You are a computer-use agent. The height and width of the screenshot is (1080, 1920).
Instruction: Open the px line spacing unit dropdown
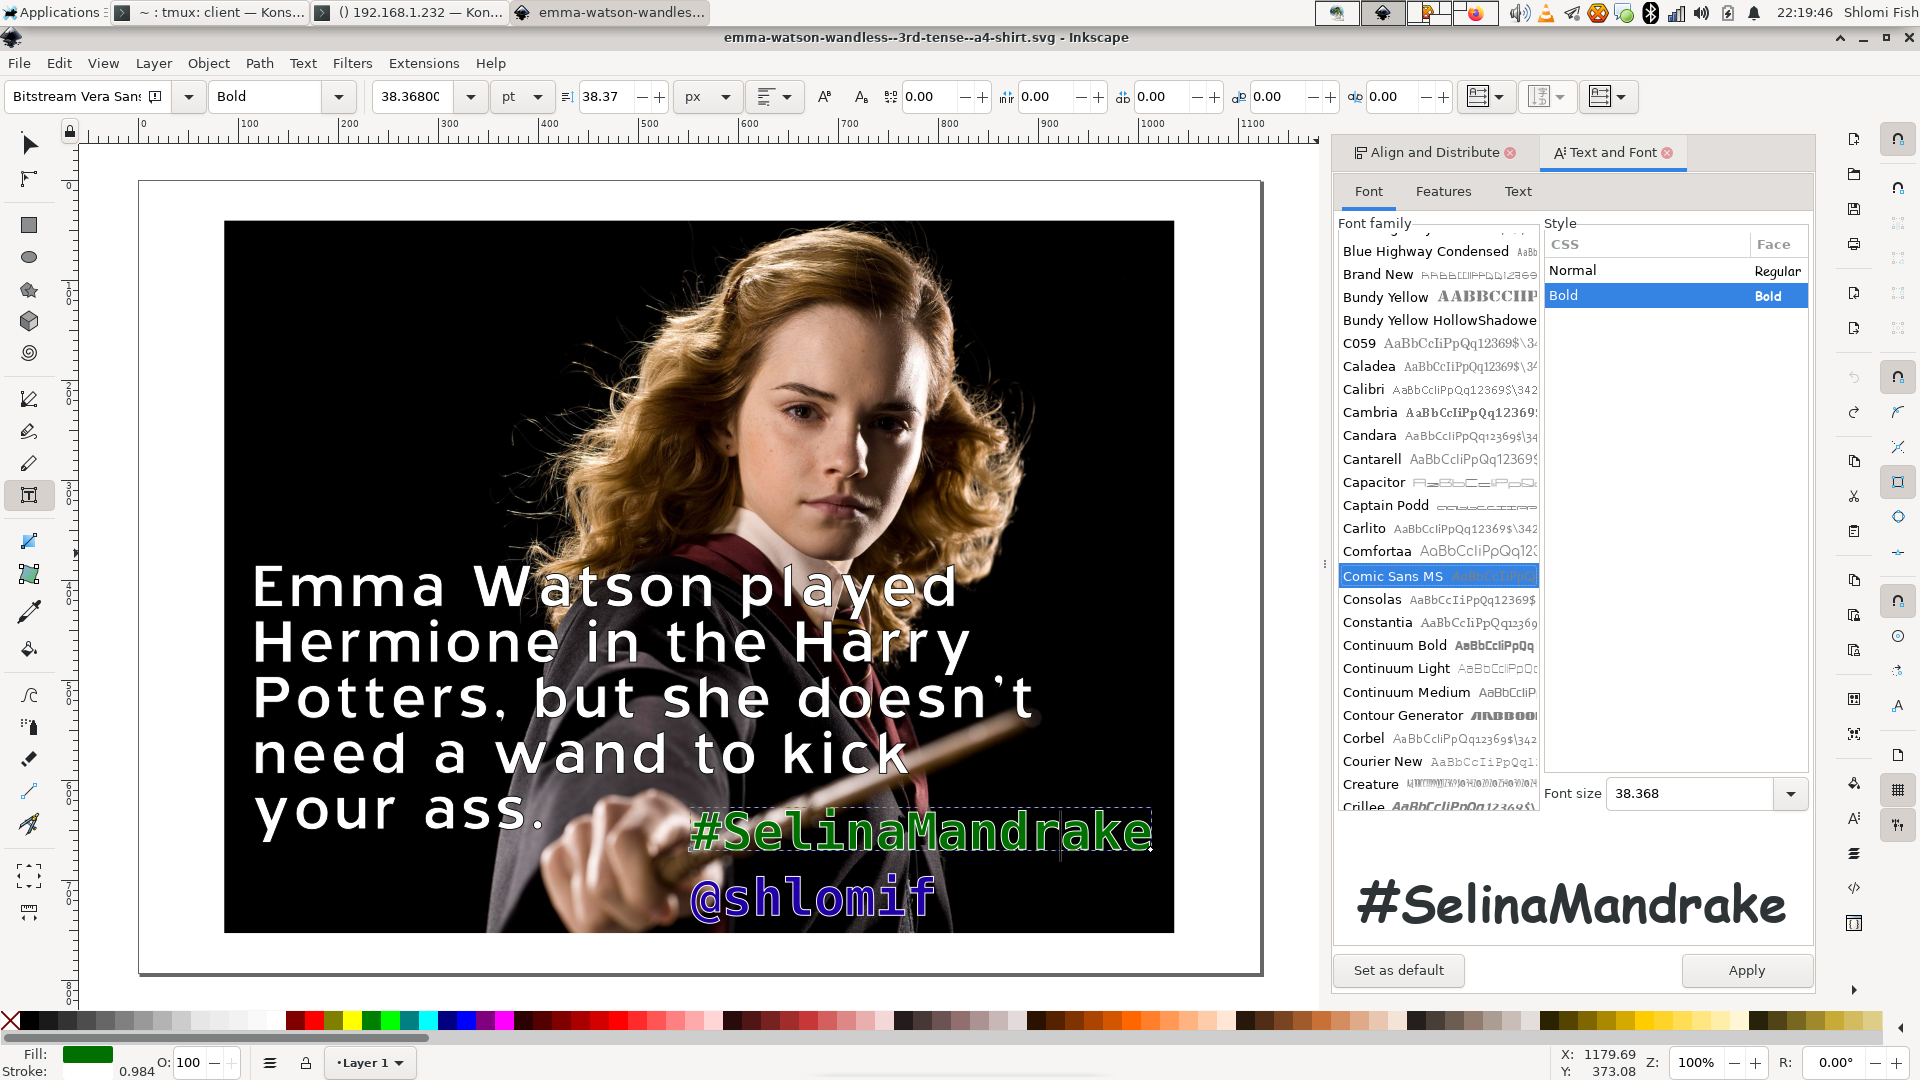(x=708, y=97)
